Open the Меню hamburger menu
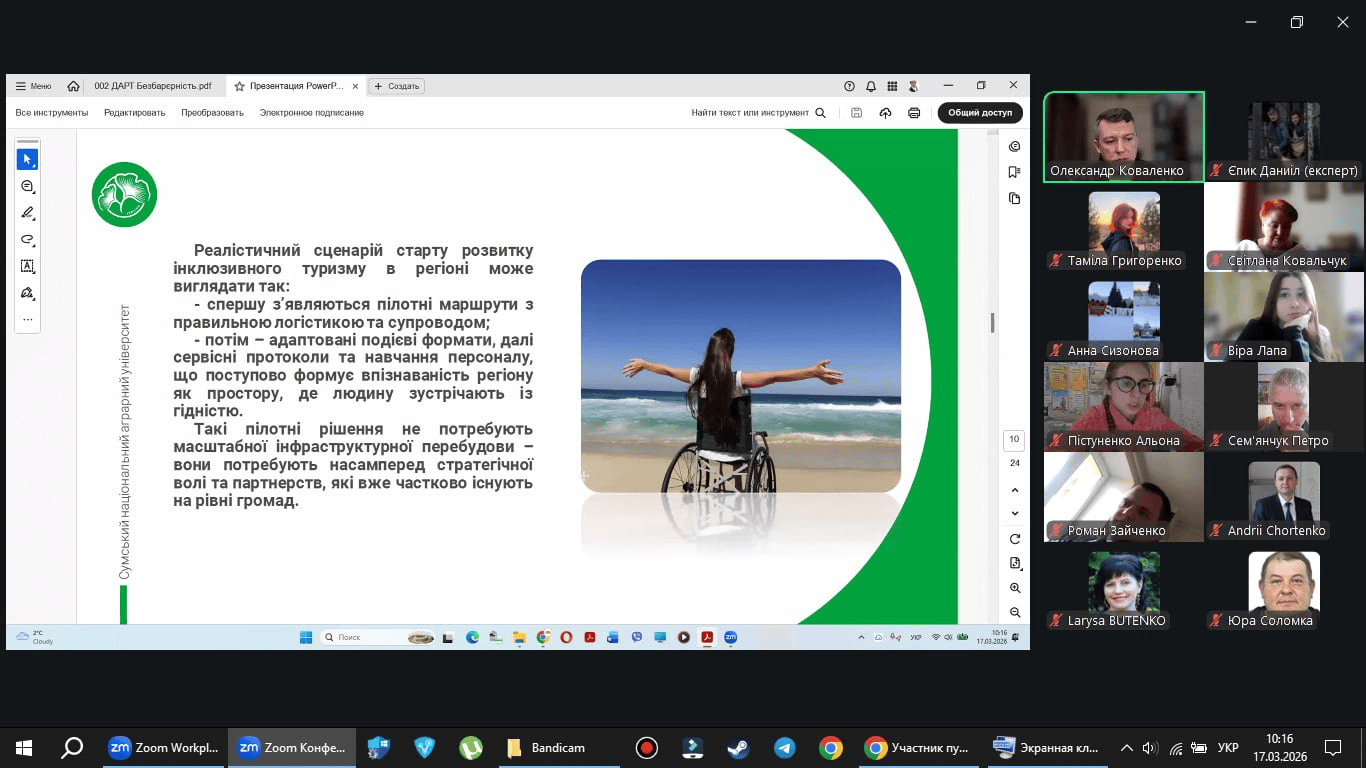 click(33, 86)
